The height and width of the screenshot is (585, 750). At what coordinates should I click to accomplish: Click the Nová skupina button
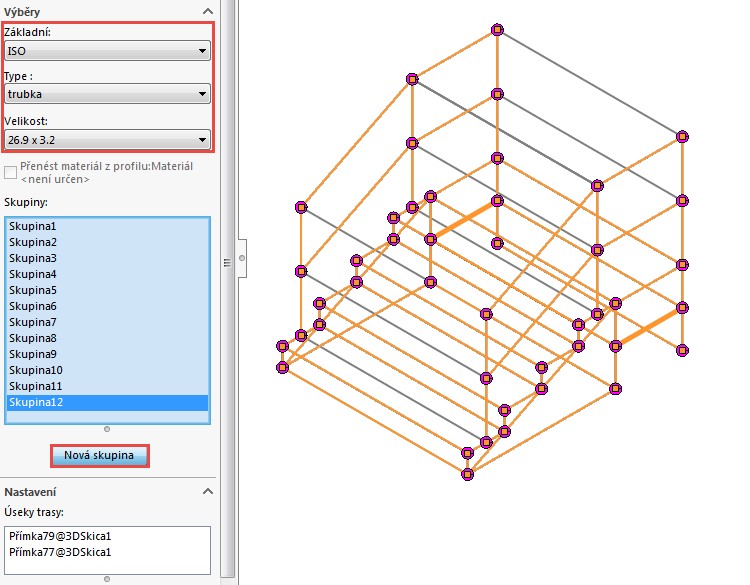tap(99, 455)
